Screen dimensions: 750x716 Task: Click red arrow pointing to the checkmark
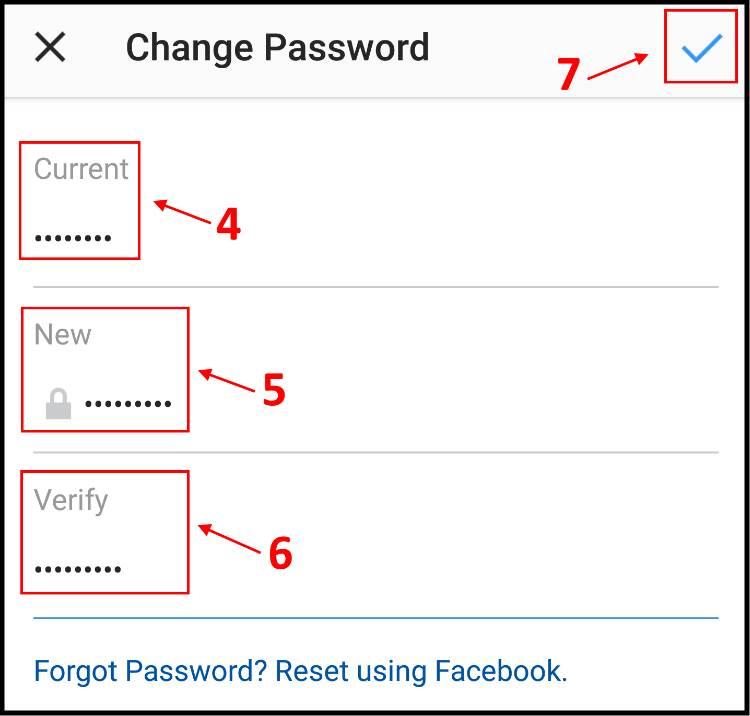618,66
